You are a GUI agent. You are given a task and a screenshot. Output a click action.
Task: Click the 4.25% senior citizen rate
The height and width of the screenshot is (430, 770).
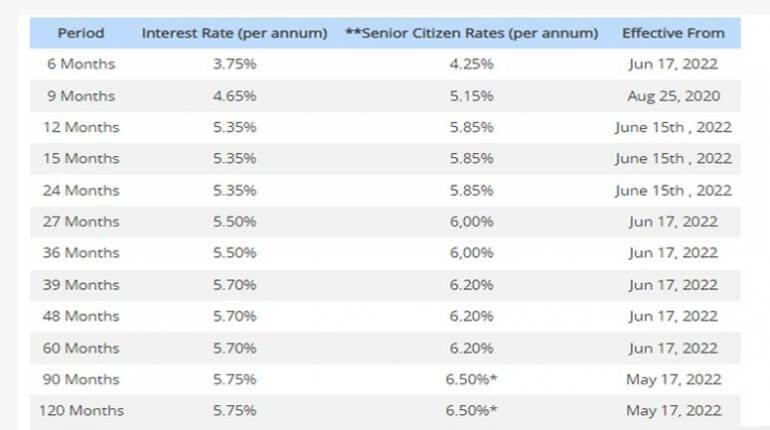click(x=471, y=64)
